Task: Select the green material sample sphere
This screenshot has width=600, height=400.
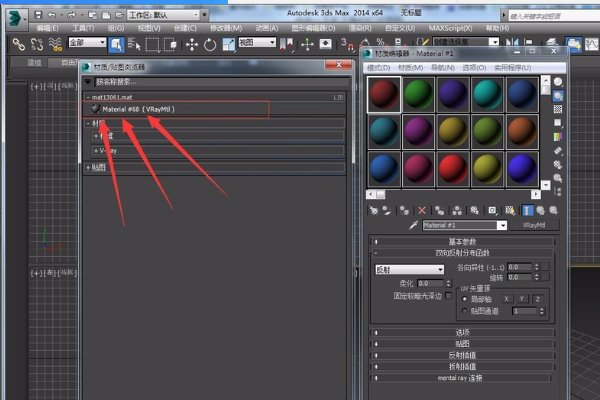Action: 418,94
